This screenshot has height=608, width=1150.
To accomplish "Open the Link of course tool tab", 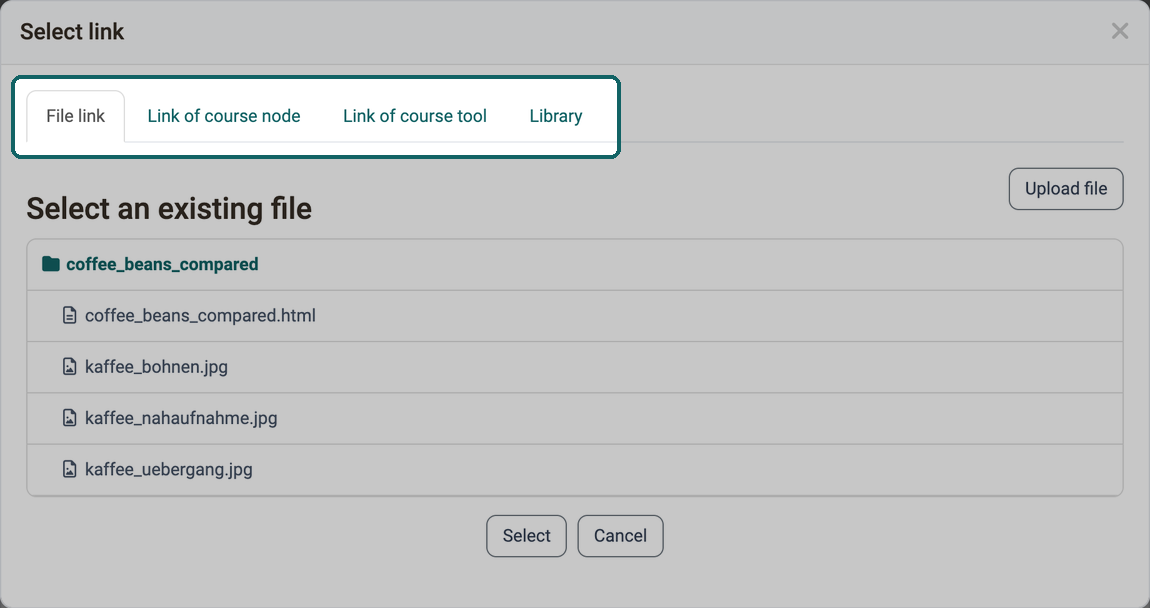I will pyautogui.click(x=415, y=116).
